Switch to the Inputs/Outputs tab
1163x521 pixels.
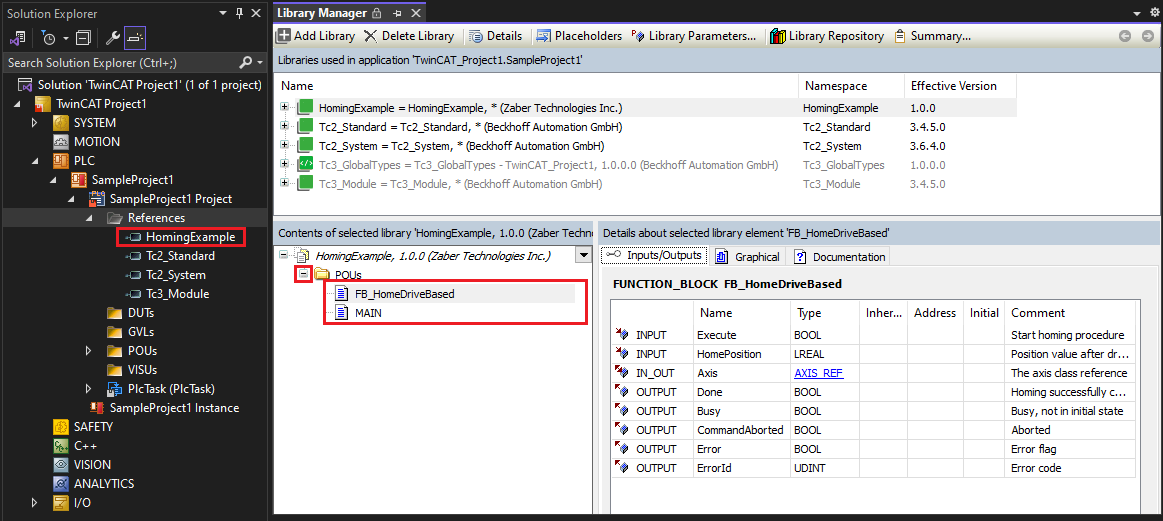(655, 255)
